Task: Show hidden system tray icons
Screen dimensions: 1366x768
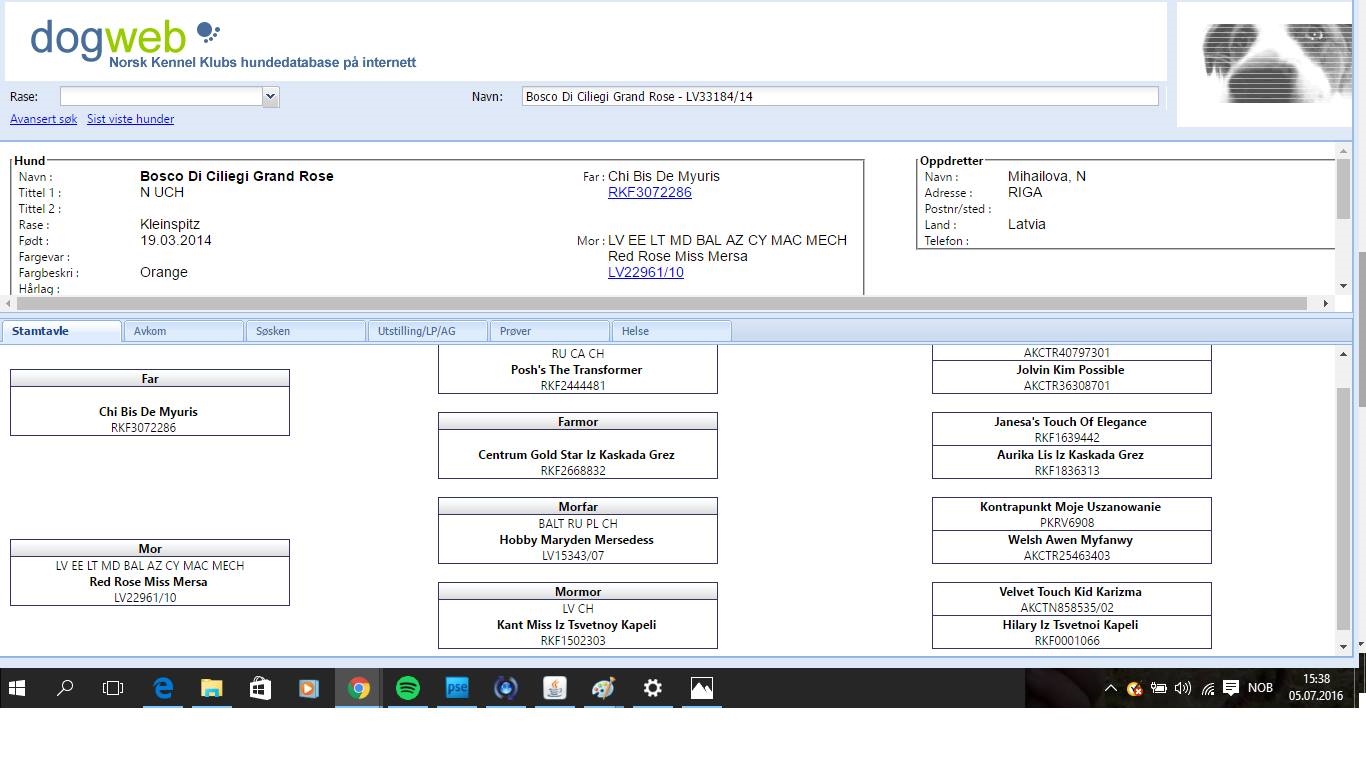Action: (x=1110, y=688)
